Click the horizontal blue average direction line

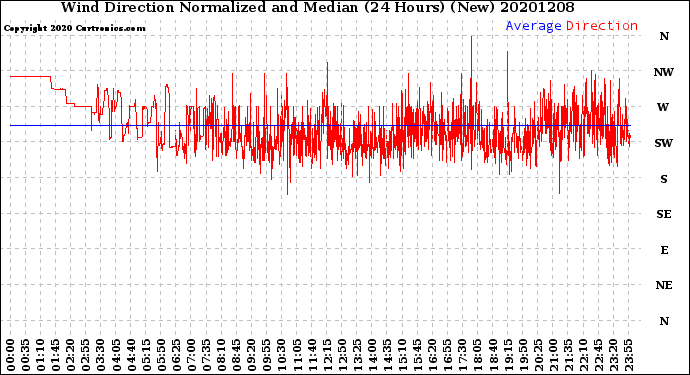(320, 125)
